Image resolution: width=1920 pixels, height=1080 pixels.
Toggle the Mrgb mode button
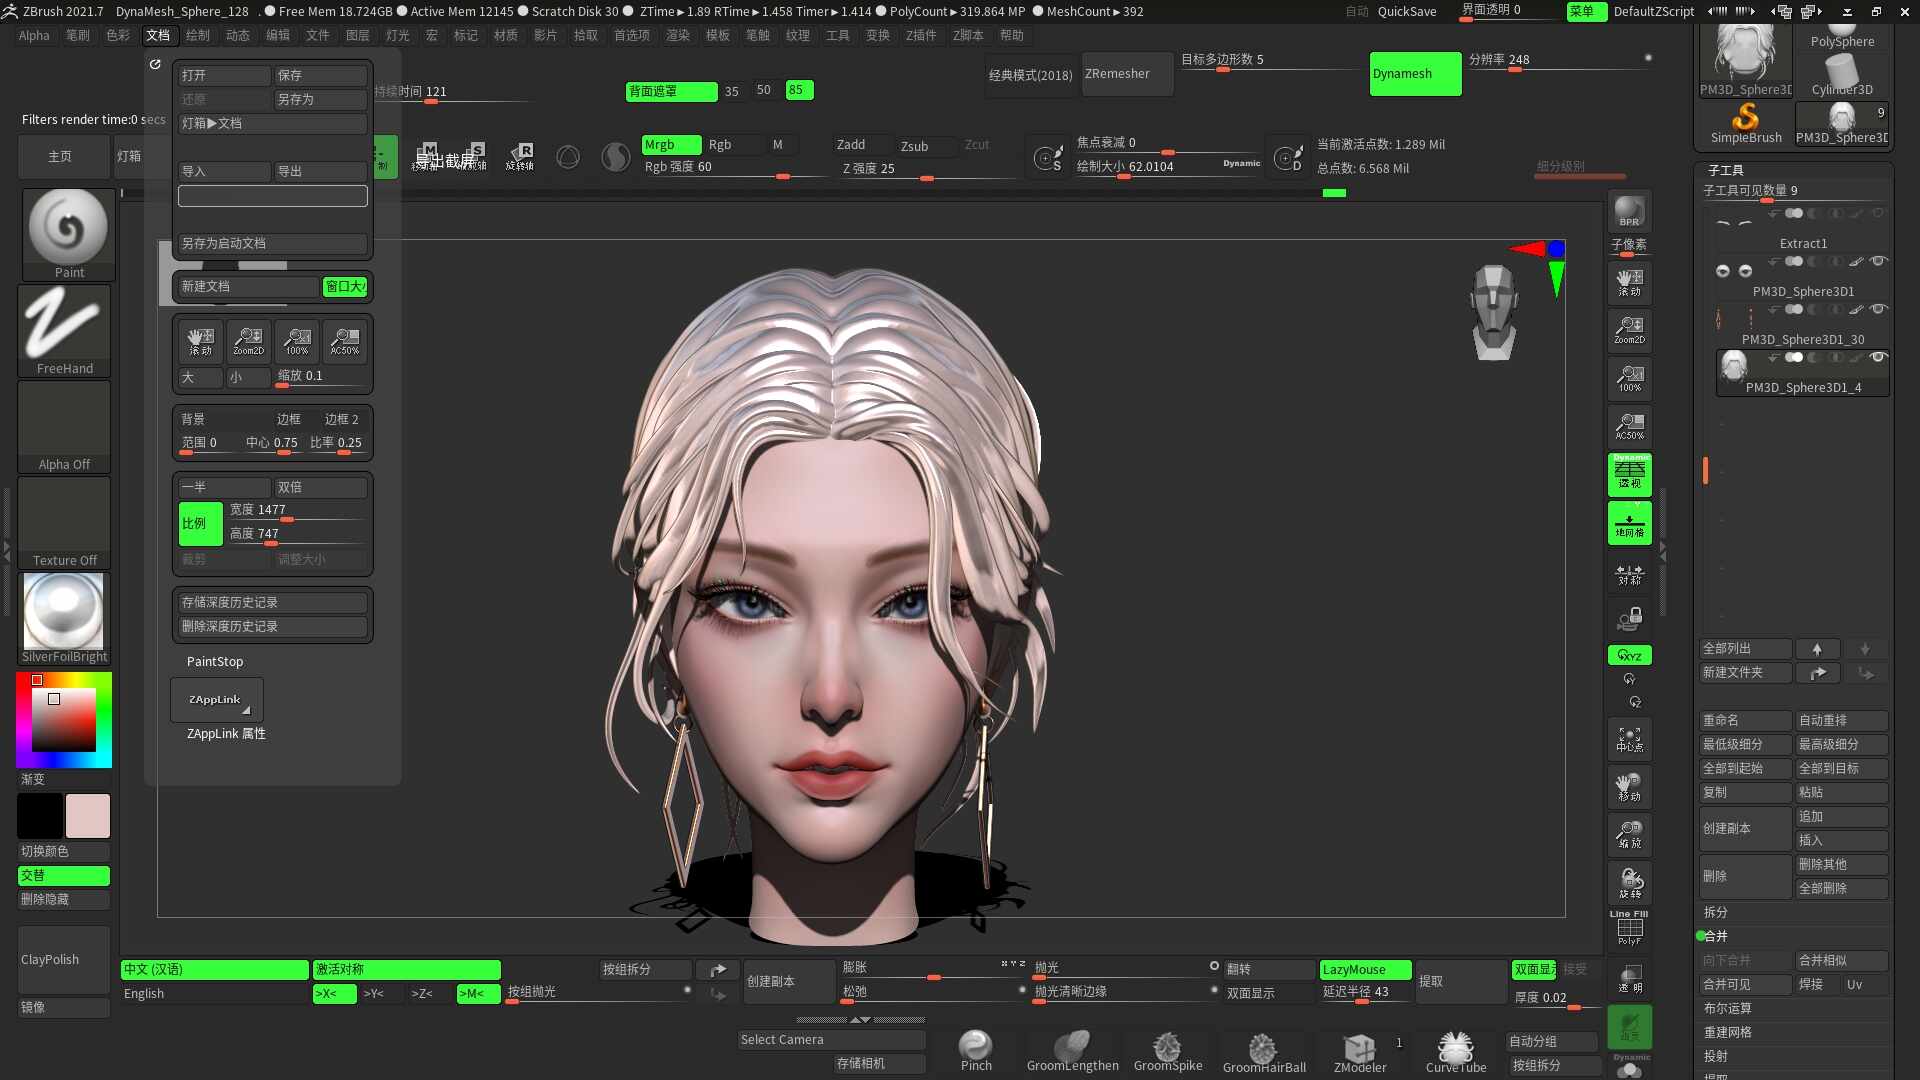671,144
